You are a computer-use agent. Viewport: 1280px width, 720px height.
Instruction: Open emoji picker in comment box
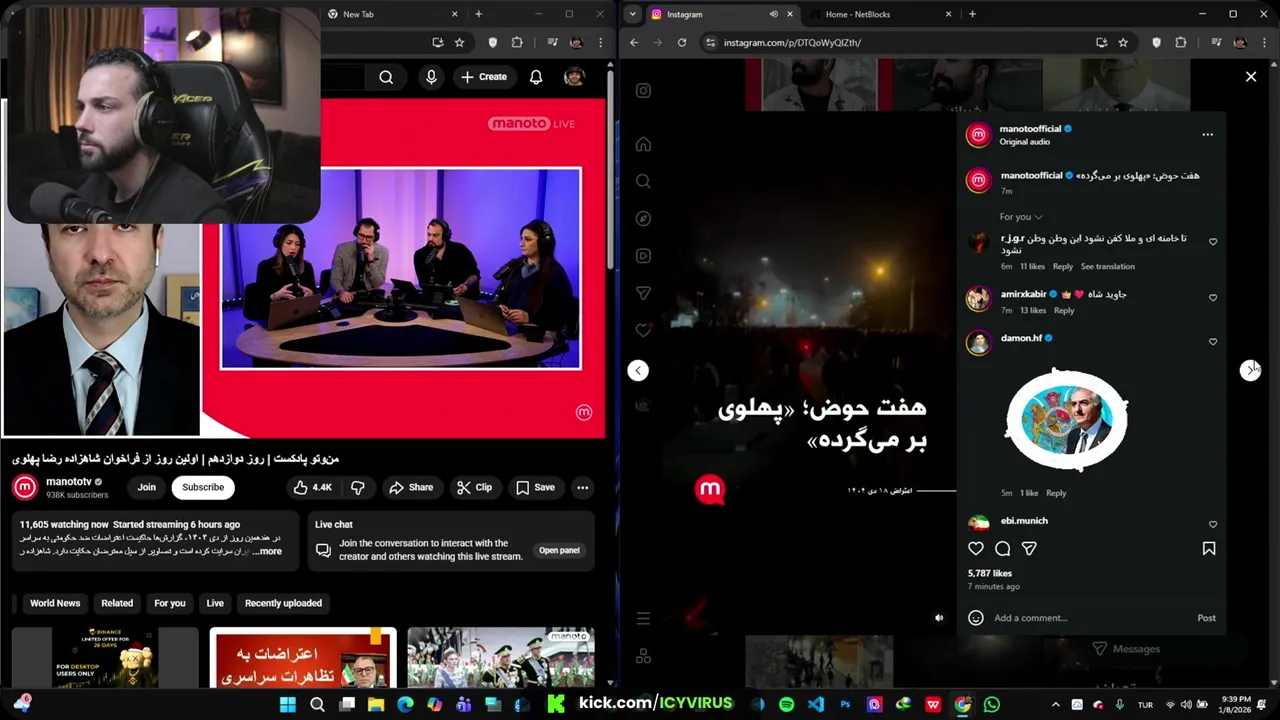click(976, 618)
